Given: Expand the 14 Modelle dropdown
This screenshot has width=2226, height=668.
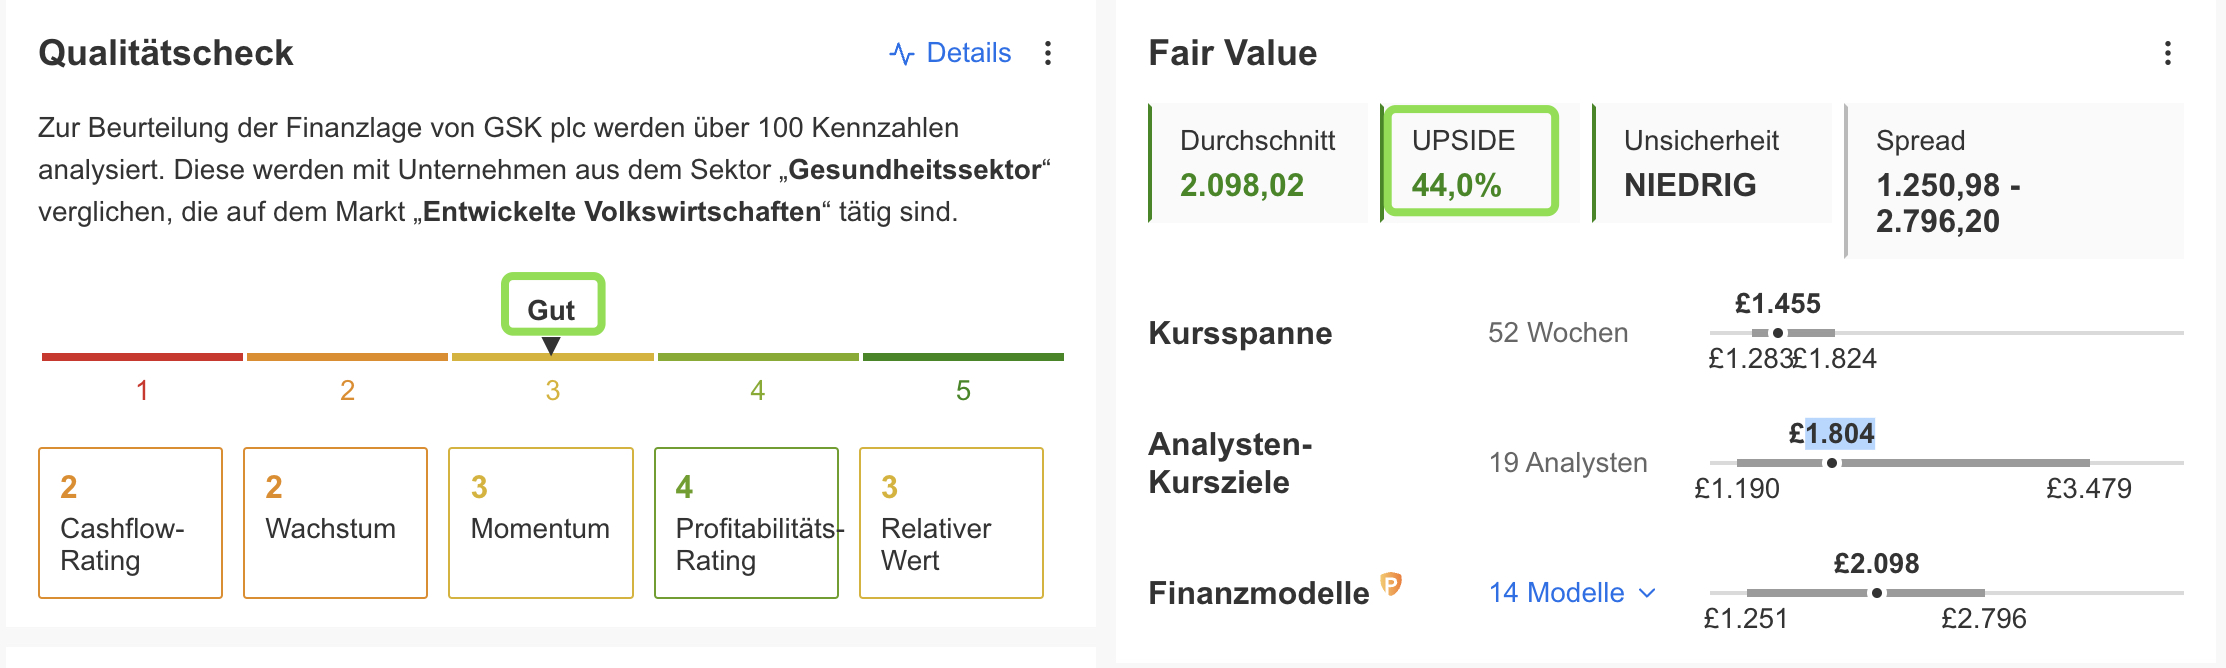Looking at the screenshot, I should (1573, 593).
